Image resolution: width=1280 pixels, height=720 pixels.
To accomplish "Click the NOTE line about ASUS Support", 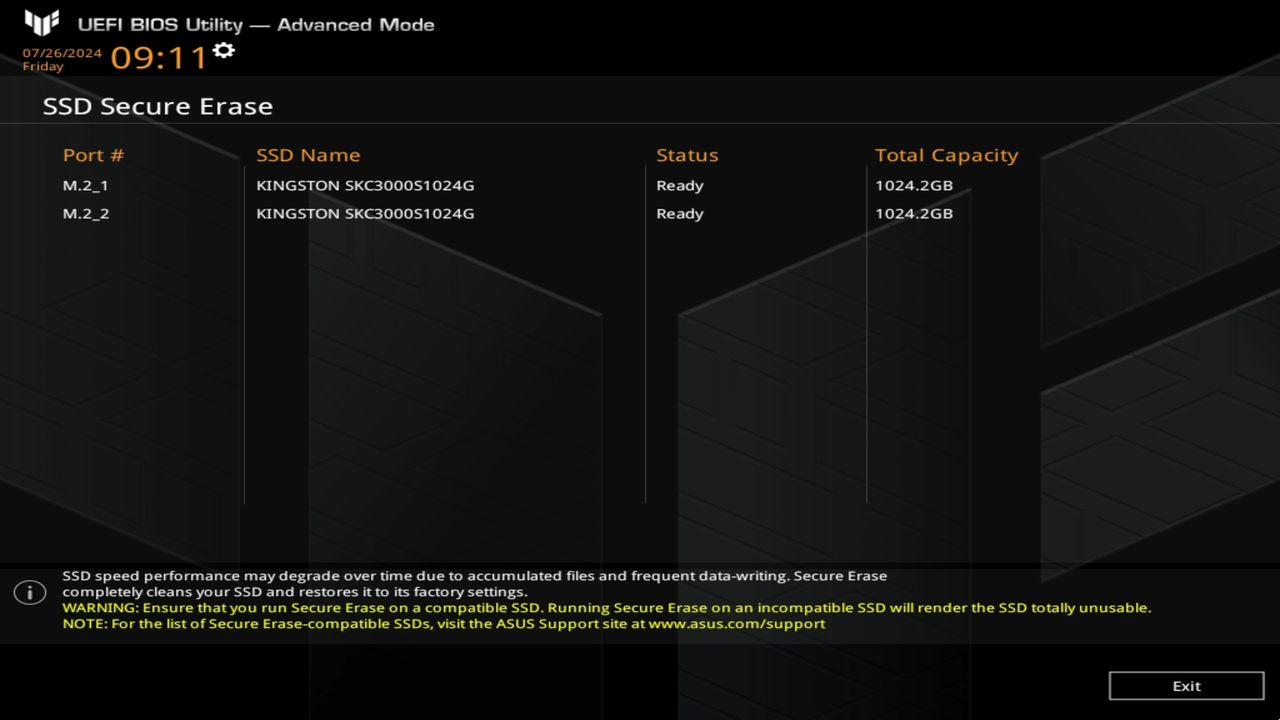I will 444,624.
